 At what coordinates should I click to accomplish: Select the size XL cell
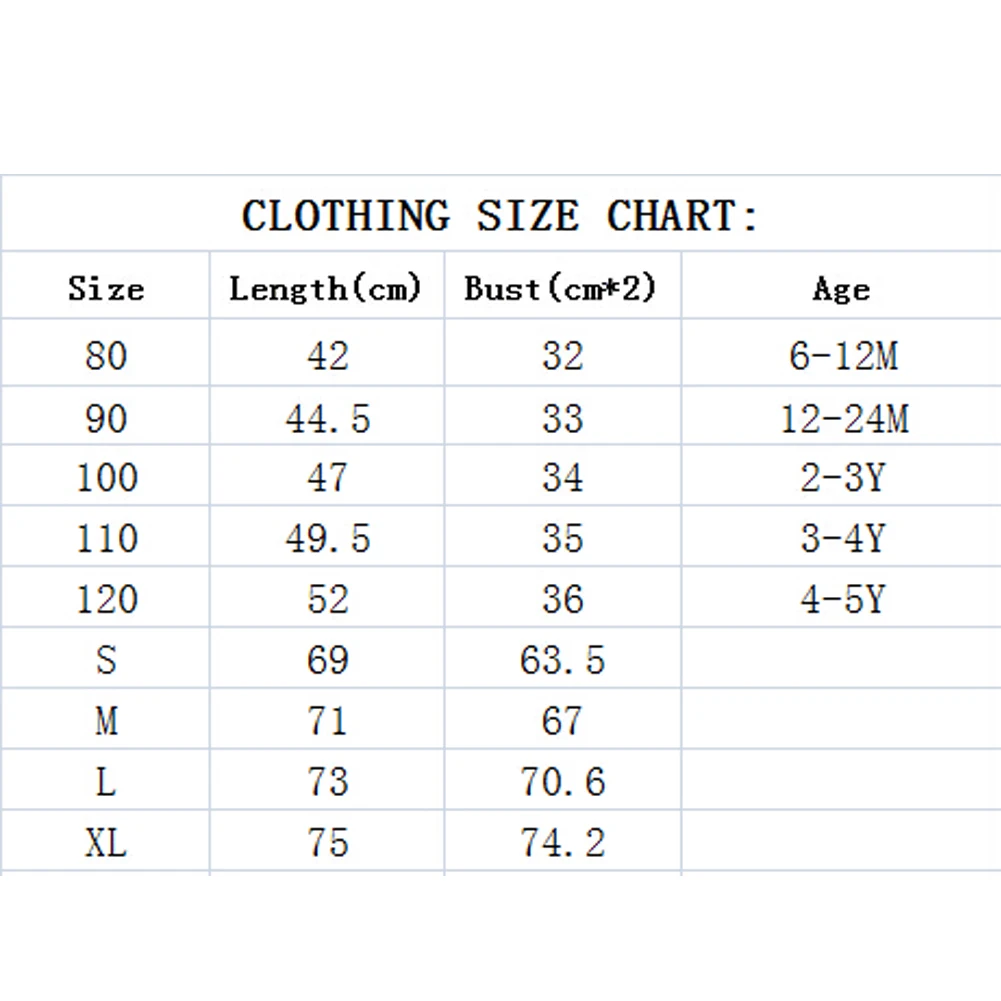(x=106, y=843)
